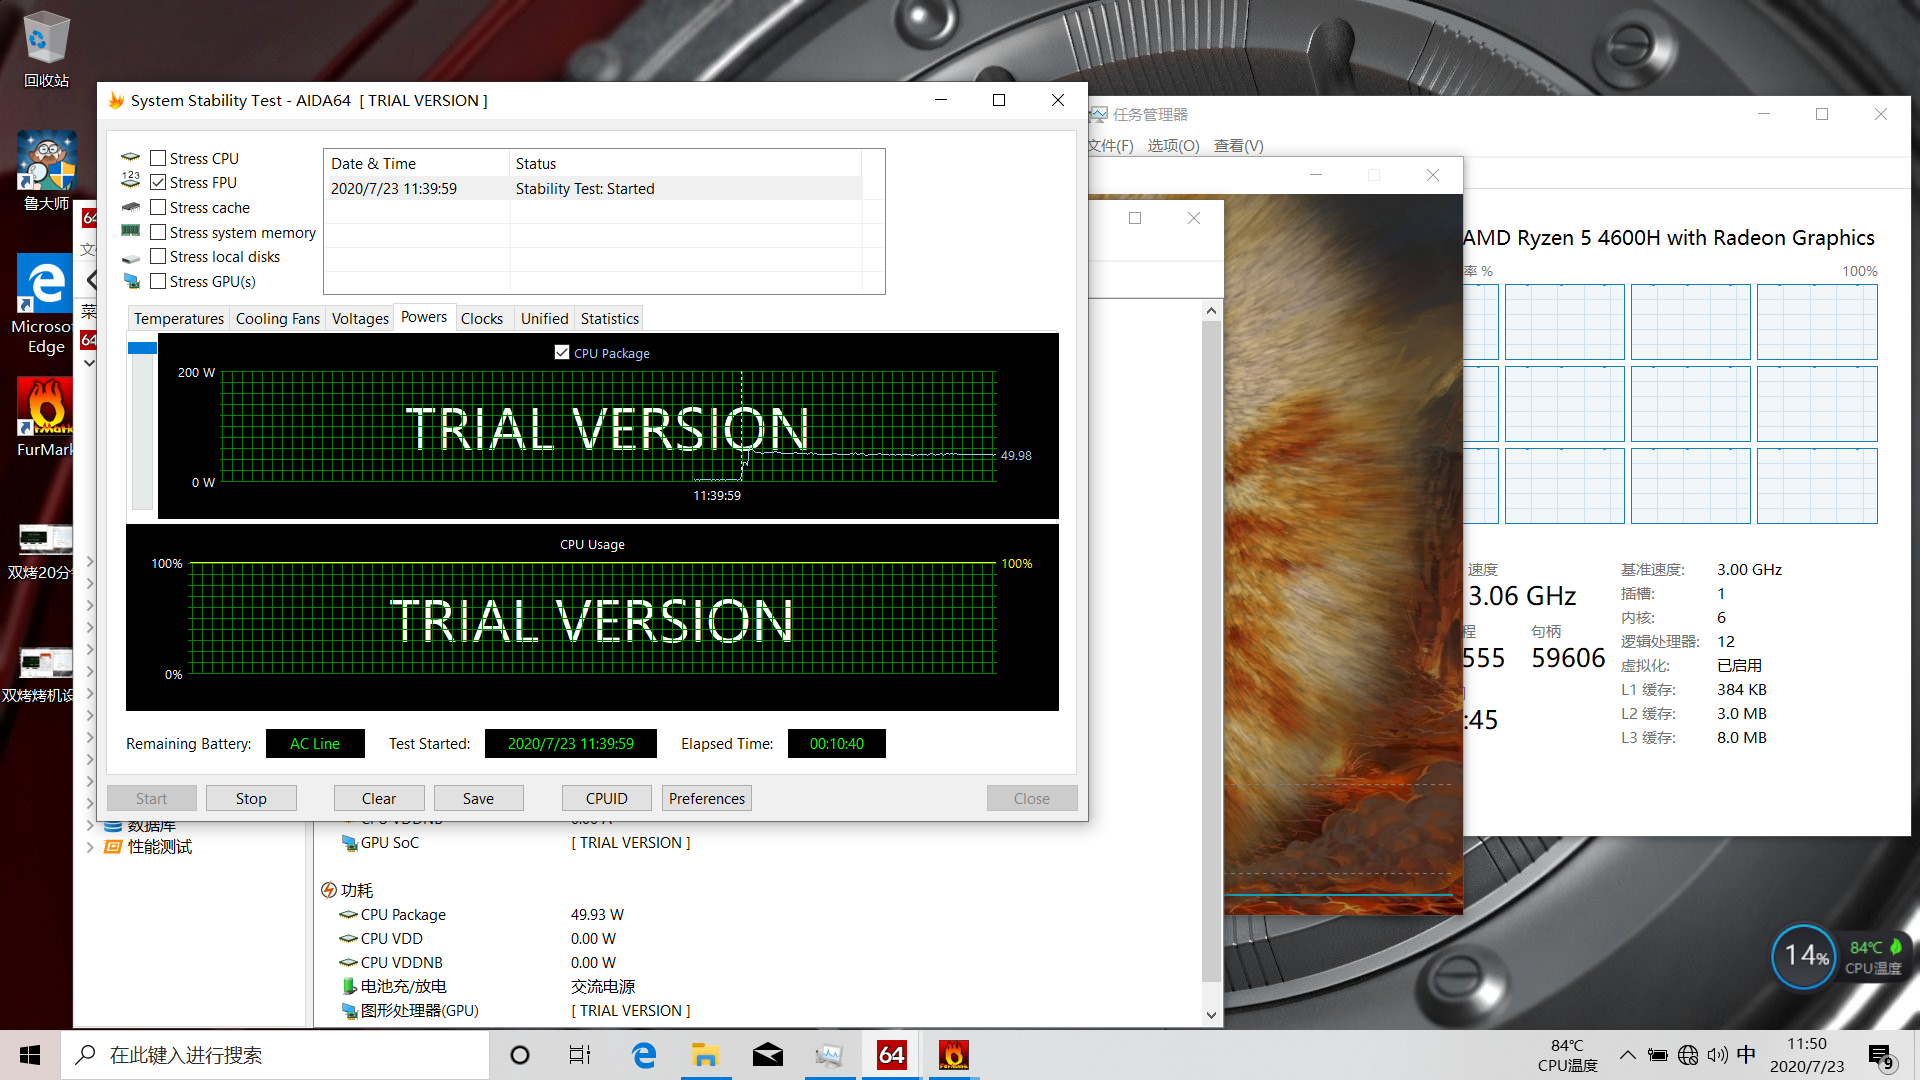Image resolution: width=1920 pixels, height=1080 pixels.
Task: Click the taskbar clock 11:50
Action: coord(1806,1055)
